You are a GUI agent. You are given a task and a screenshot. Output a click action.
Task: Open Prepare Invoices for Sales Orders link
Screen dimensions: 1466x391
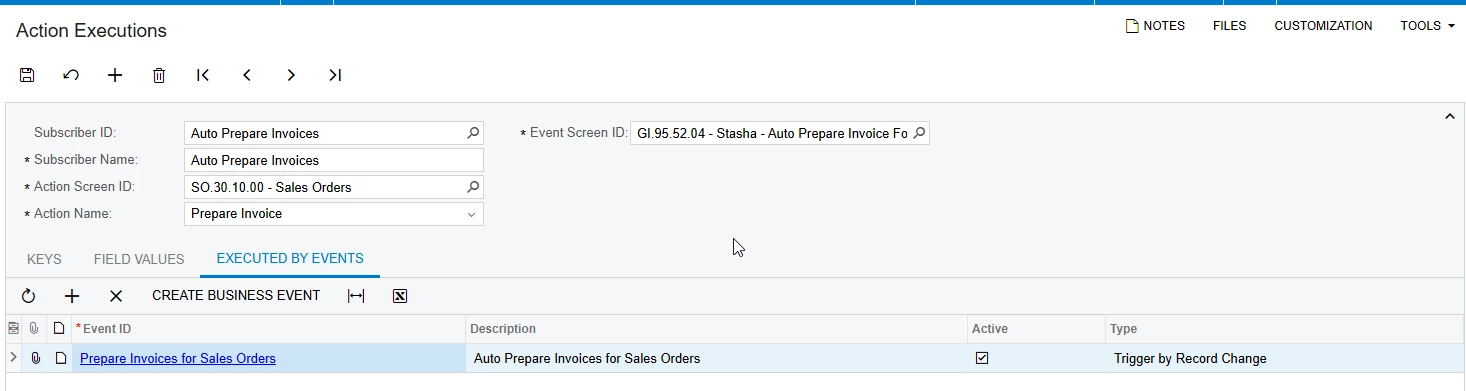coord(178,358)
